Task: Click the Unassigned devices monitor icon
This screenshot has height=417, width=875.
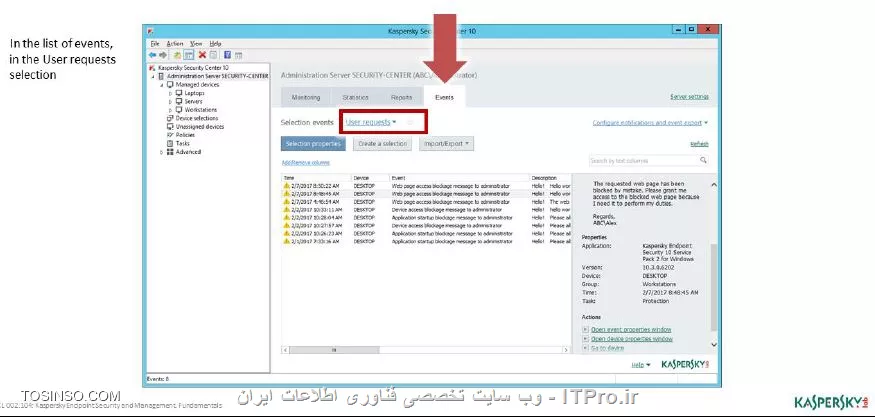Action: 170,127
